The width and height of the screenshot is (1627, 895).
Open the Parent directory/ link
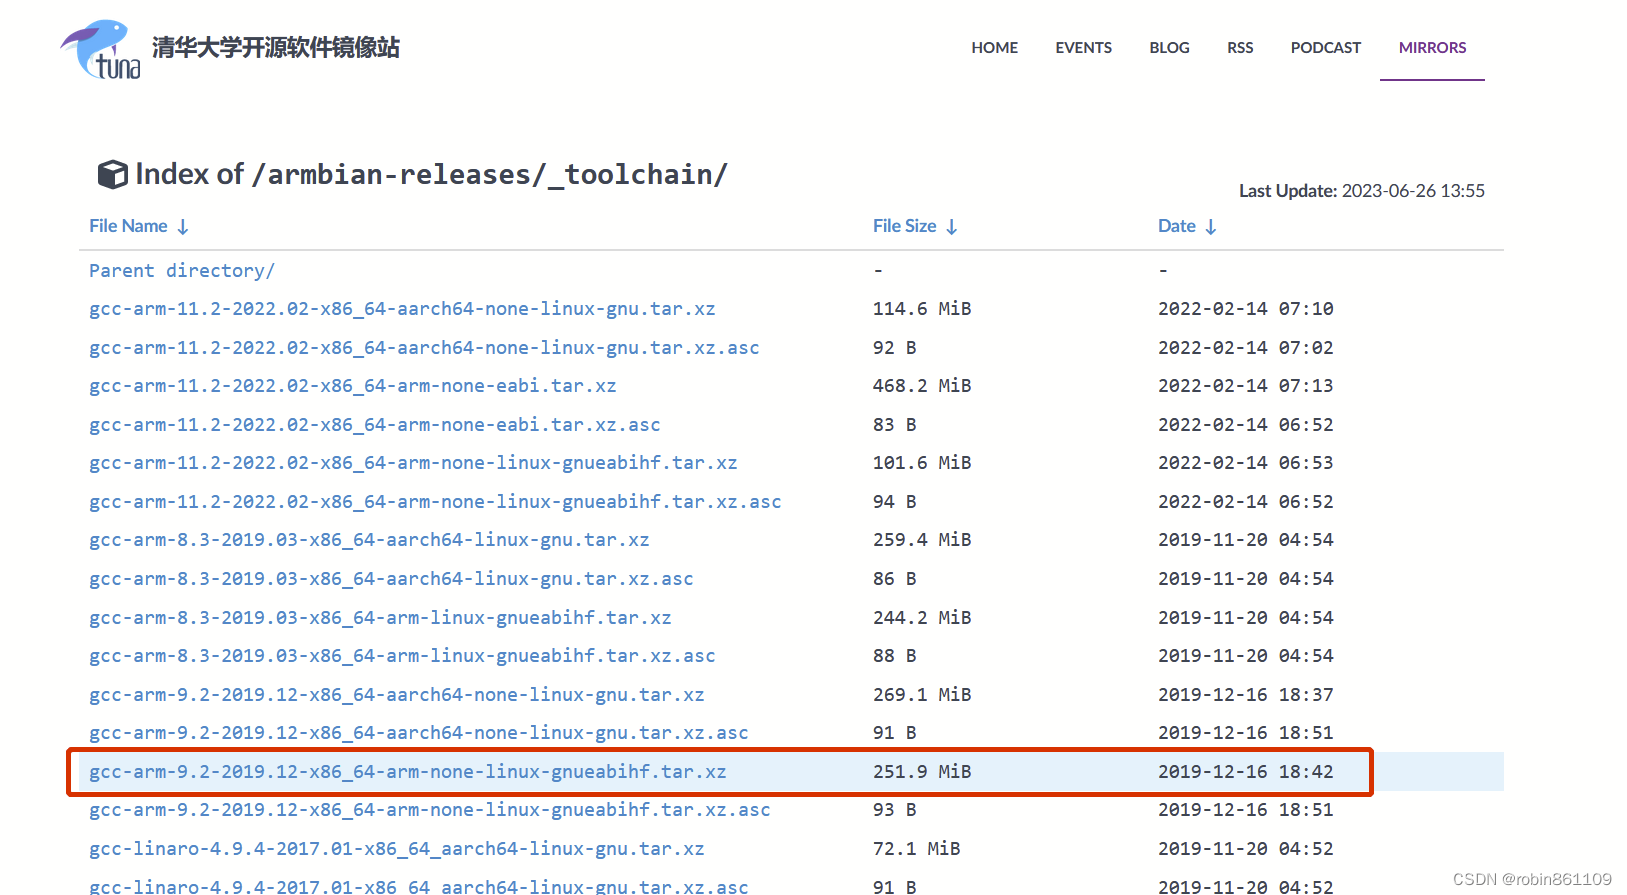pyautogui.click(x=182, y=271)
